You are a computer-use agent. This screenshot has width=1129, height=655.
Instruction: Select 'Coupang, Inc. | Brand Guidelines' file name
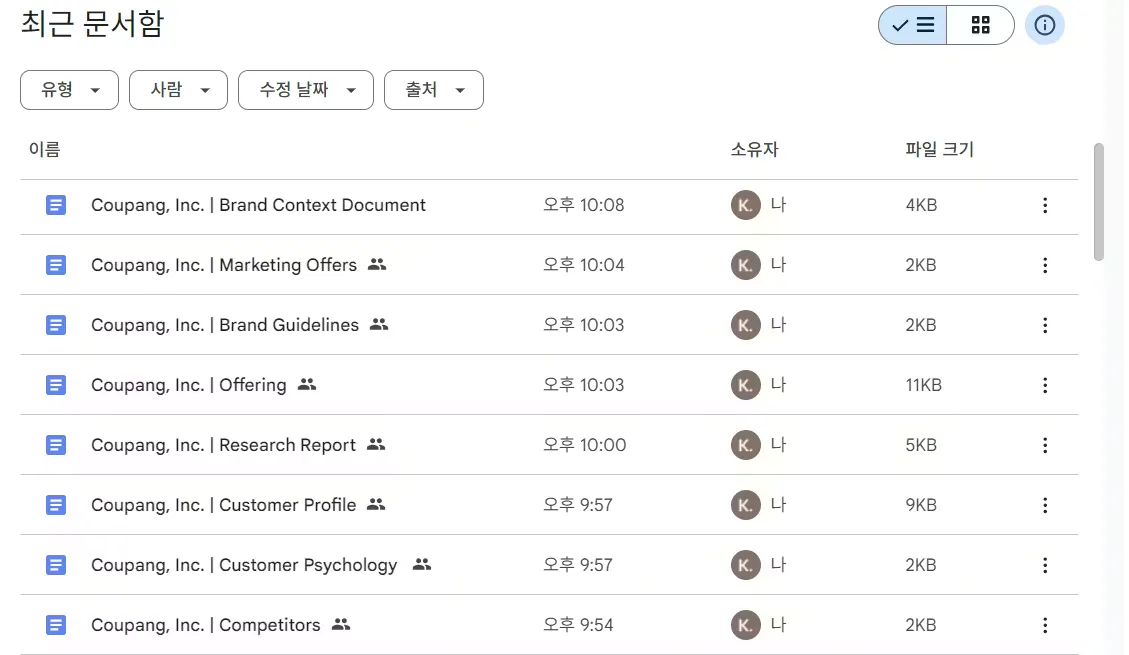click(225, 325)
